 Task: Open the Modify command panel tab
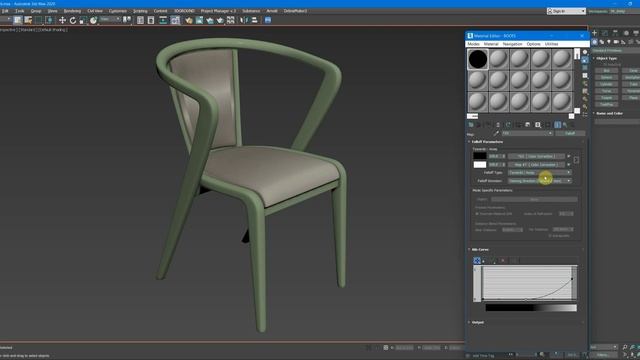tap(605, 33)
